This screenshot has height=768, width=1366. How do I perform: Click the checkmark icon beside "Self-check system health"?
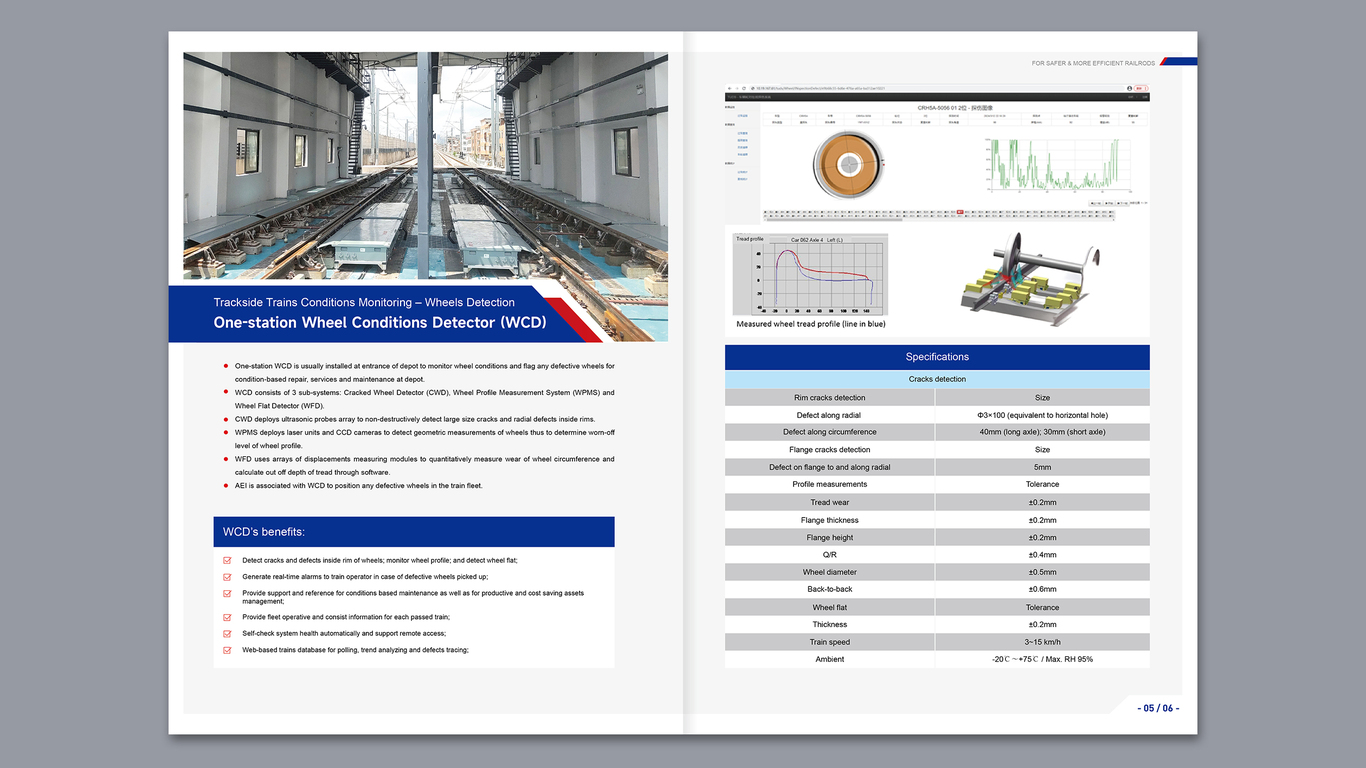pos(228,633)
